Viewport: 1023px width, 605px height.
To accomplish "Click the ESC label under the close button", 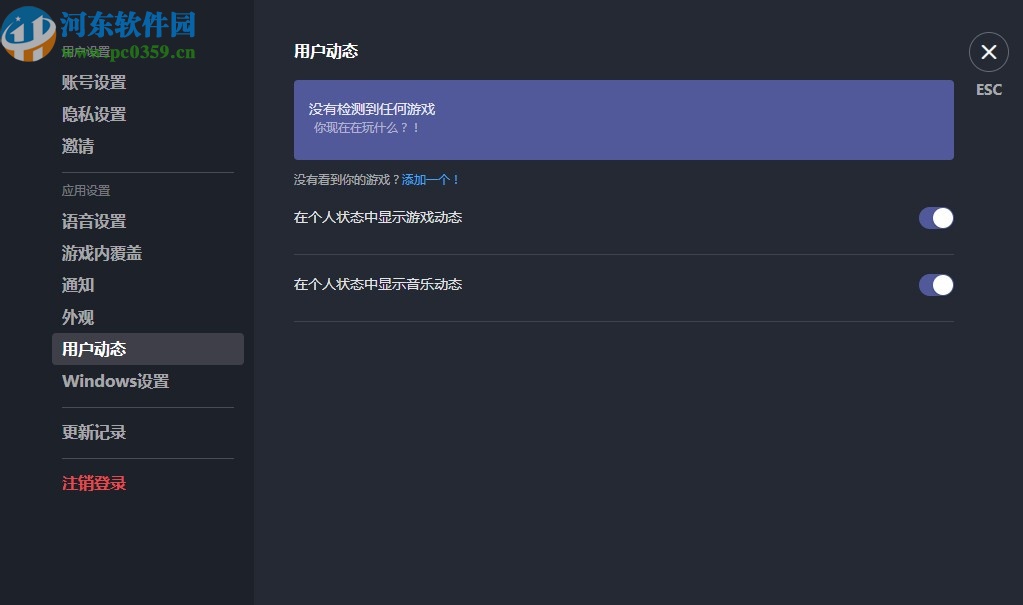I will tap(988, 89).
